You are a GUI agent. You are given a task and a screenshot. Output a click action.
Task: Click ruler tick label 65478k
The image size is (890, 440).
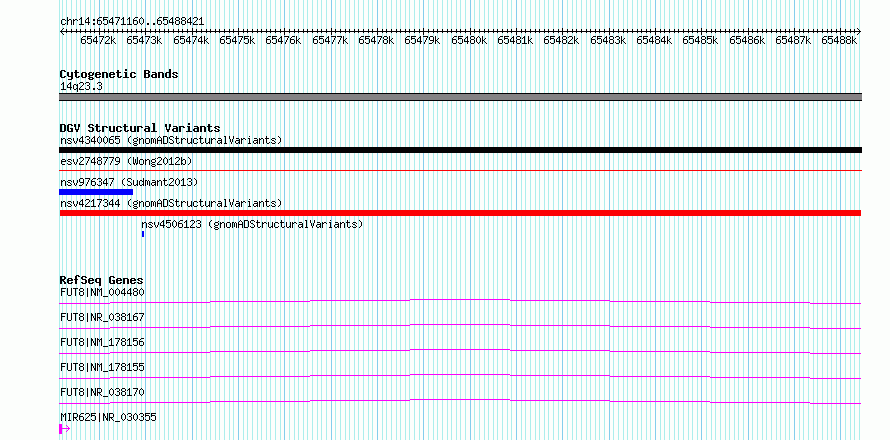tap(376, 40)
